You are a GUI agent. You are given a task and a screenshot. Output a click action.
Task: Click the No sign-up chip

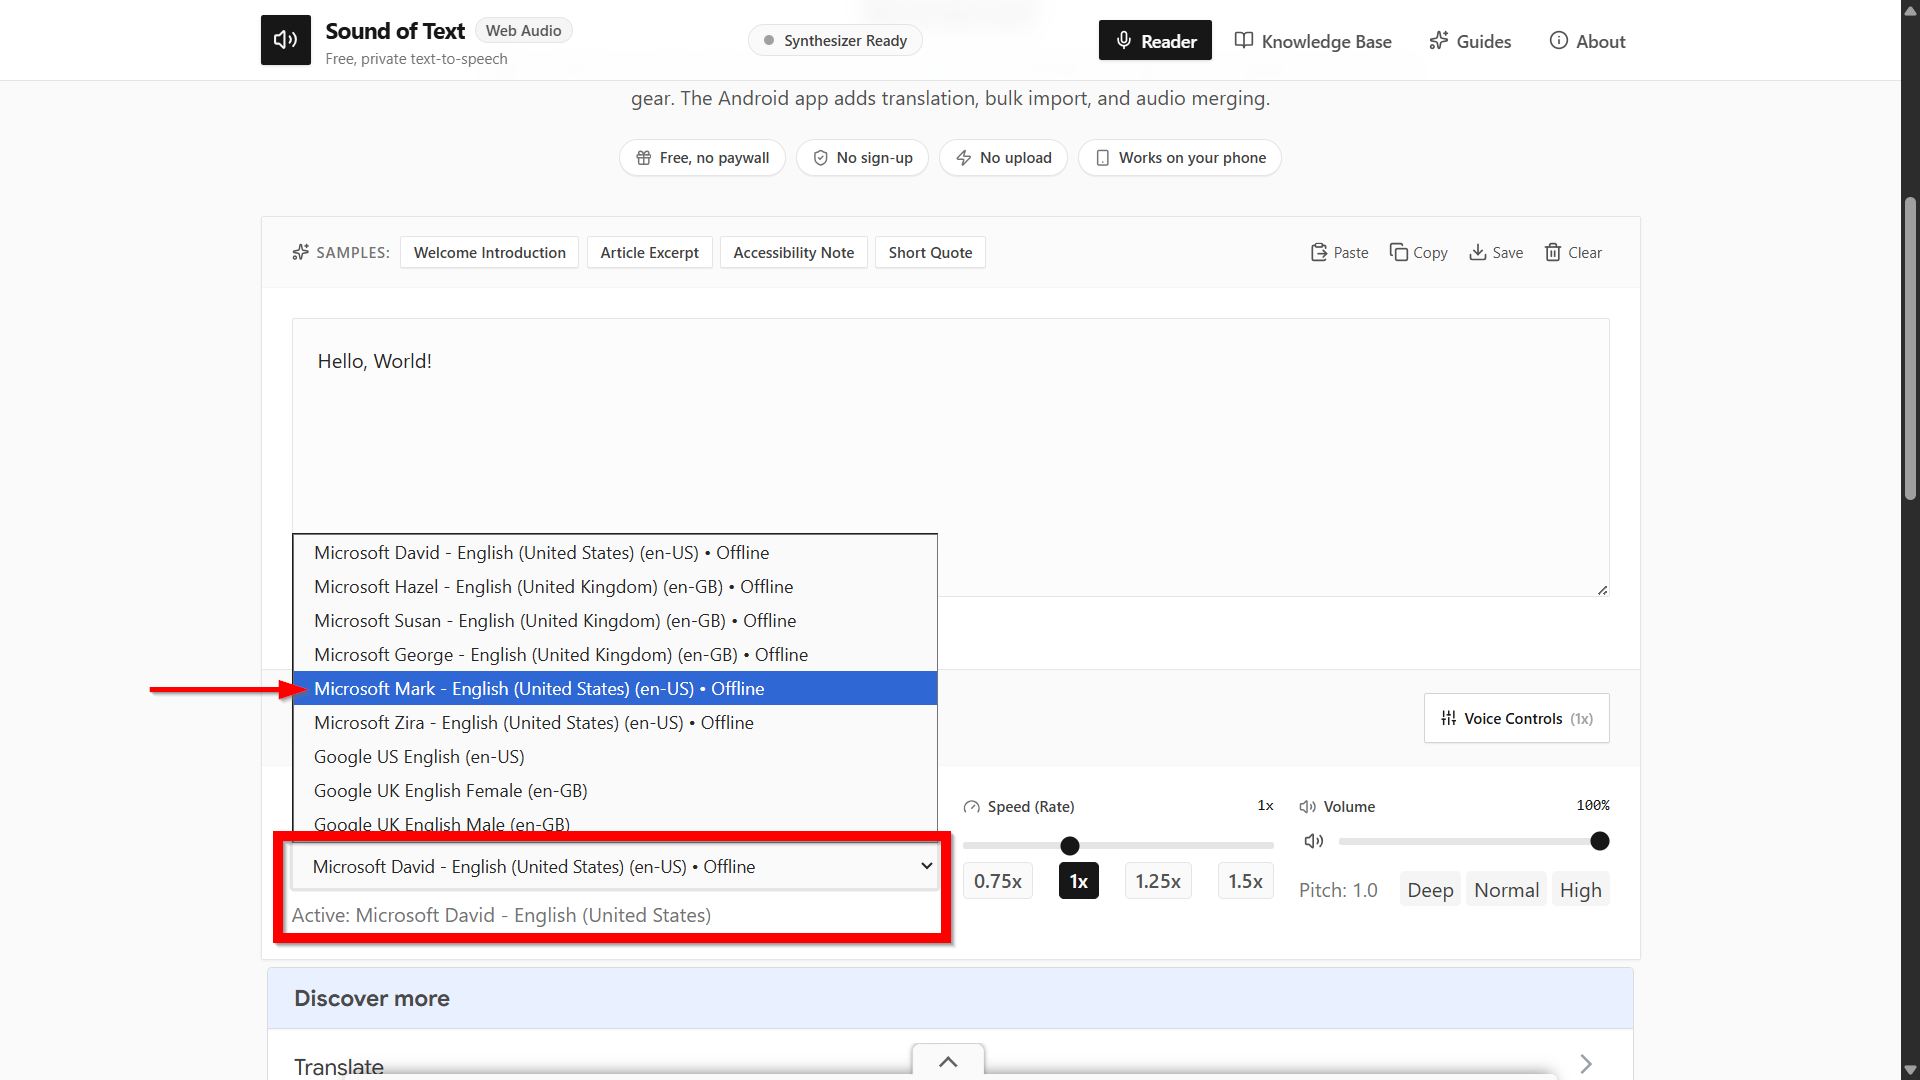point(862,158)
